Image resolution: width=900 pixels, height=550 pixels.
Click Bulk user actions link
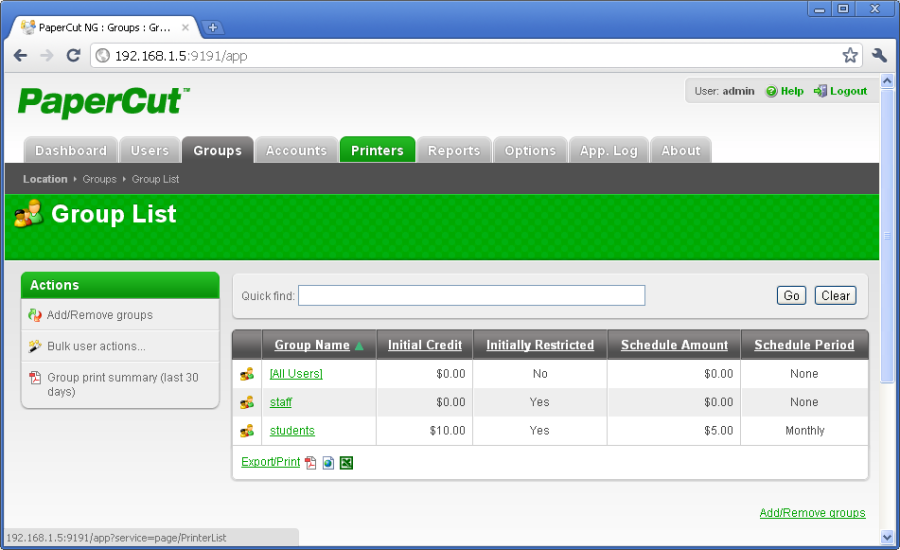coord(96,346)
